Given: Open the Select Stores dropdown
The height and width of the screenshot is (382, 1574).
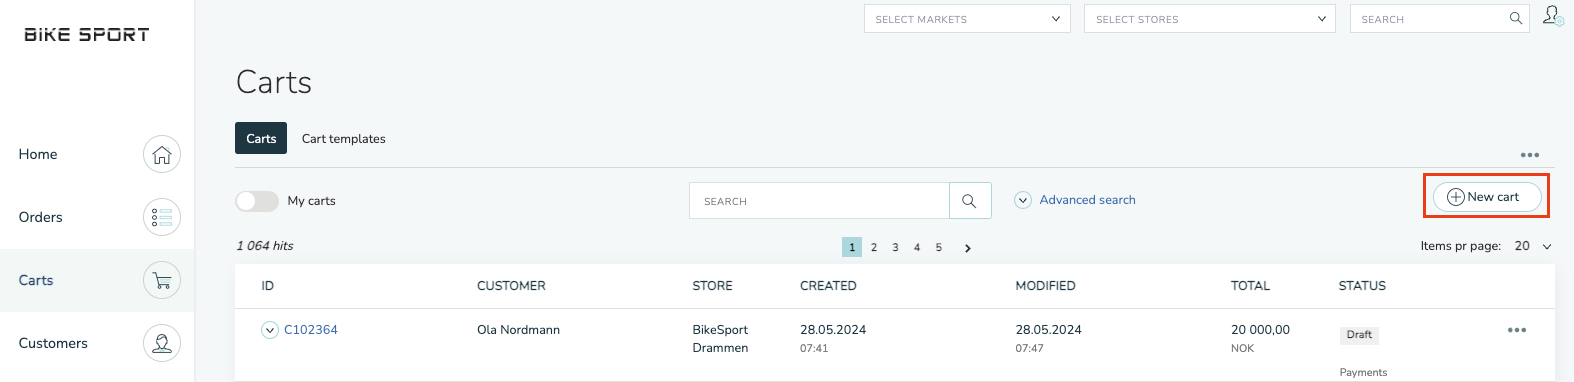Looking at the screenshot, I should click(x=1210, y=19).
